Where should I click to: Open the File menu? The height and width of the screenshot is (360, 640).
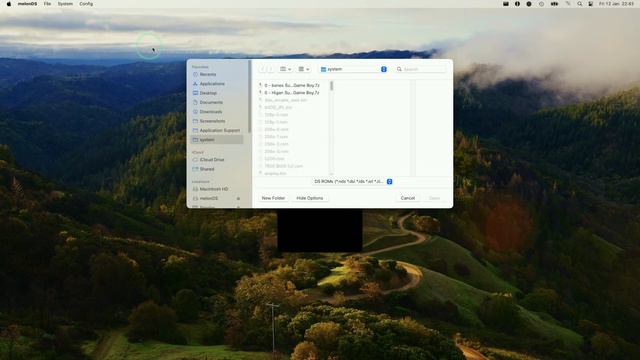47,4
